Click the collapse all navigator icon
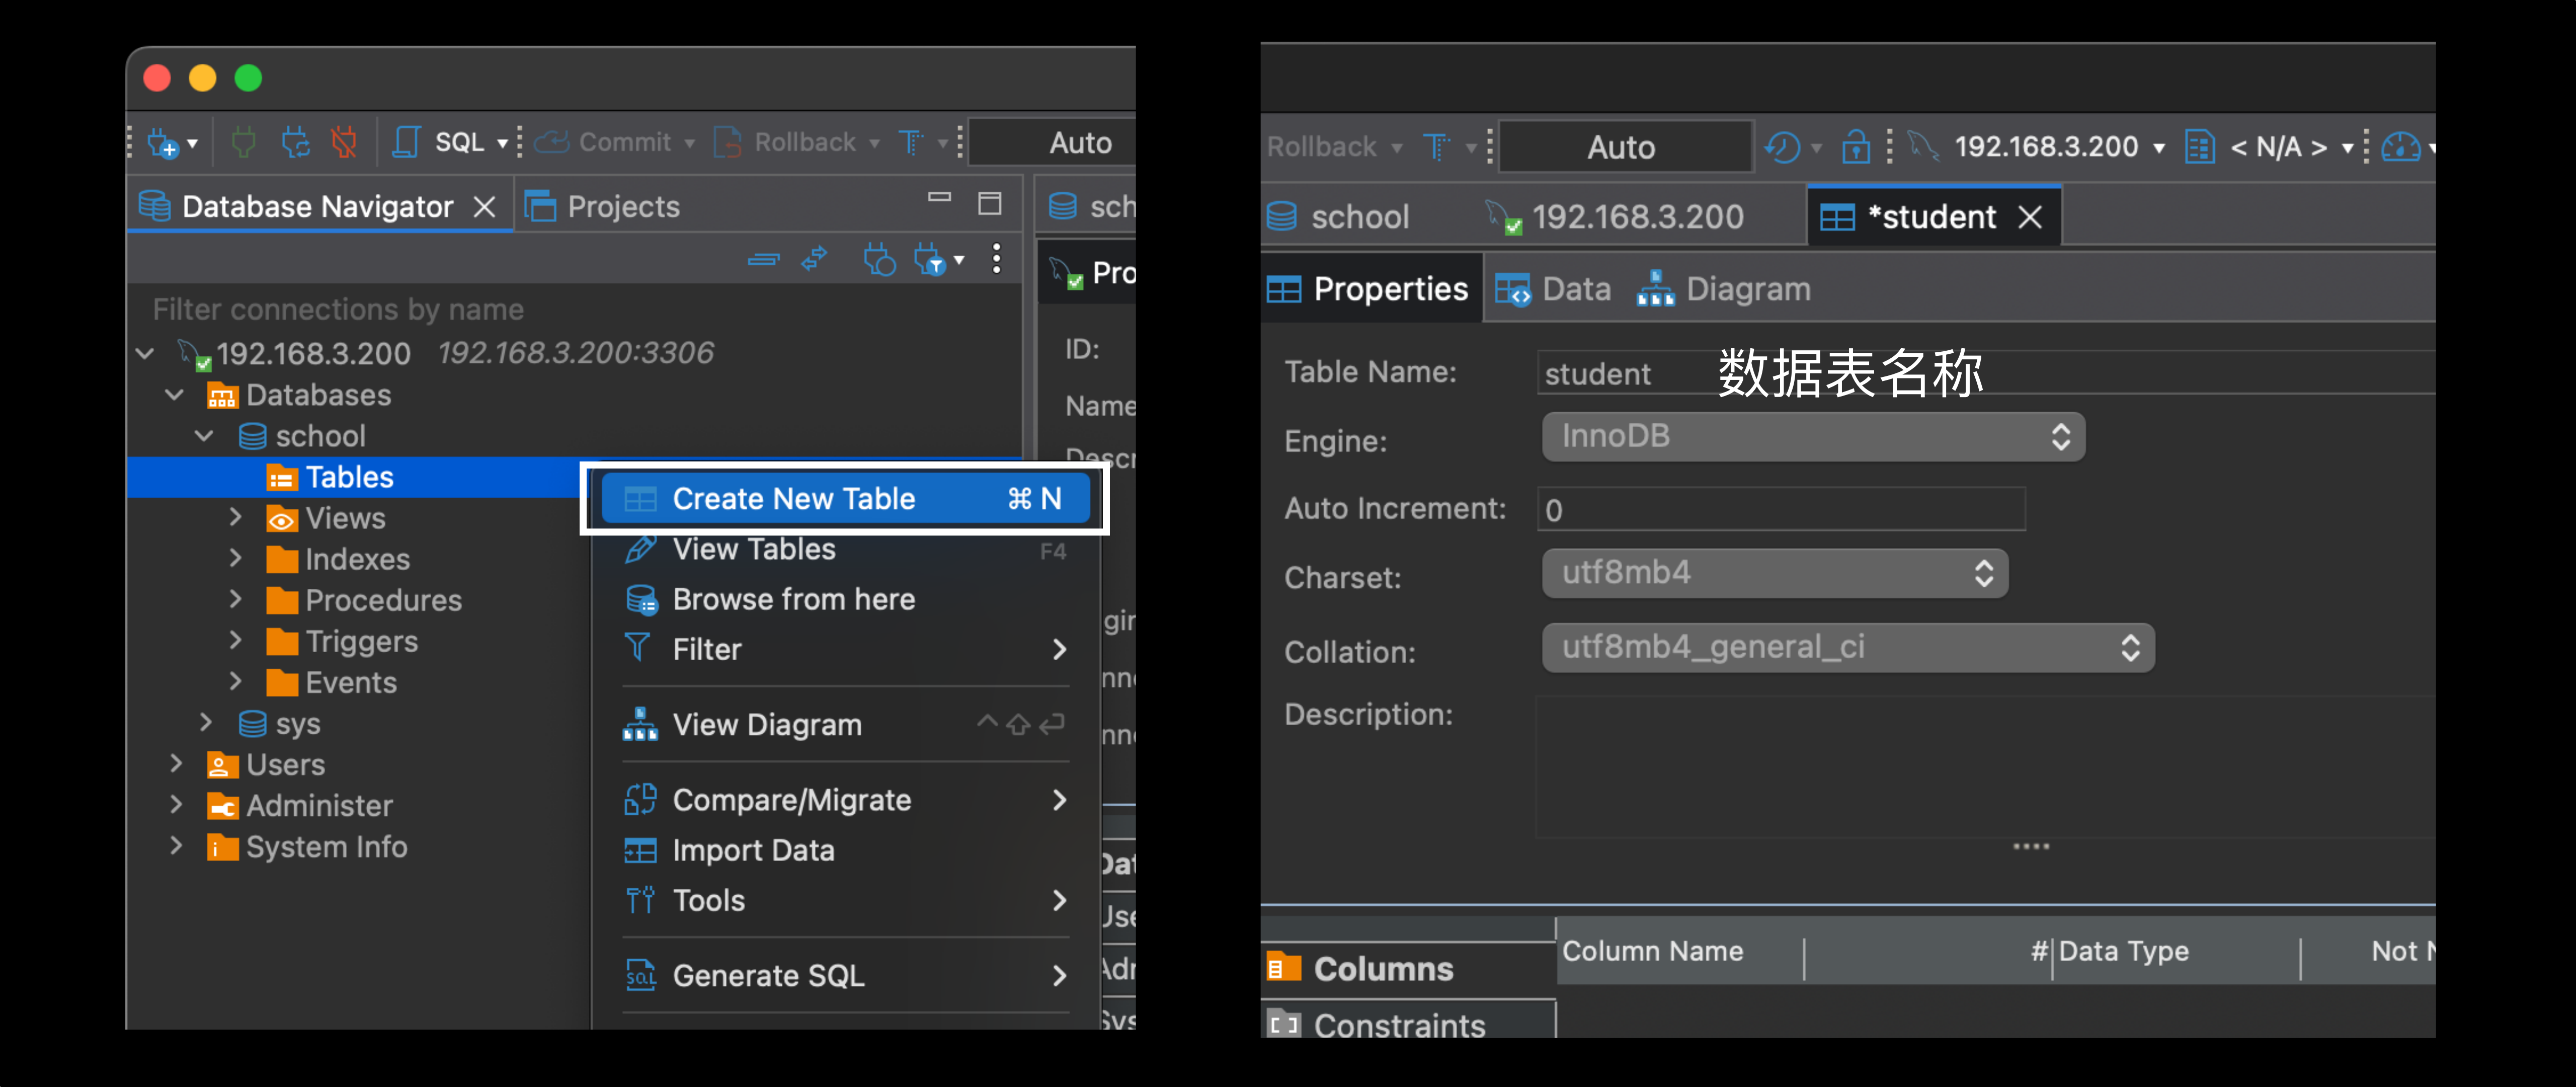2576x1087 pixels. [763, 260]
